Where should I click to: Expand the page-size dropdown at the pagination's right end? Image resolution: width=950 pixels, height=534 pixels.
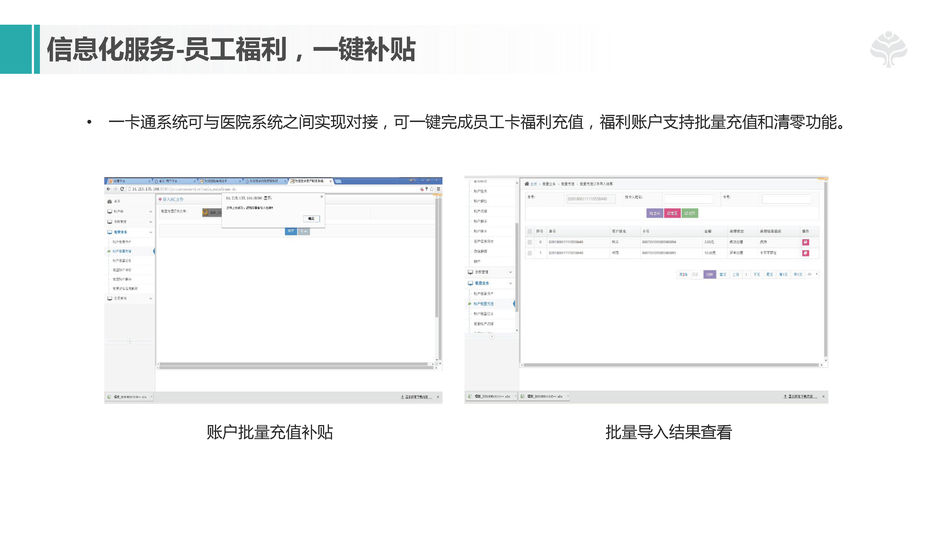tap(811, 273)
